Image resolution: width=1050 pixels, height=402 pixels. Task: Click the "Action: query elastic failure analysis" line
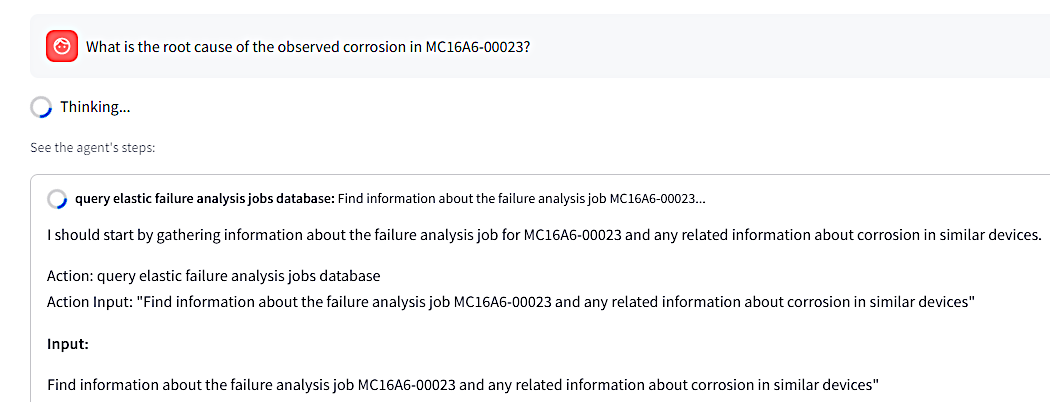(213, 276)
